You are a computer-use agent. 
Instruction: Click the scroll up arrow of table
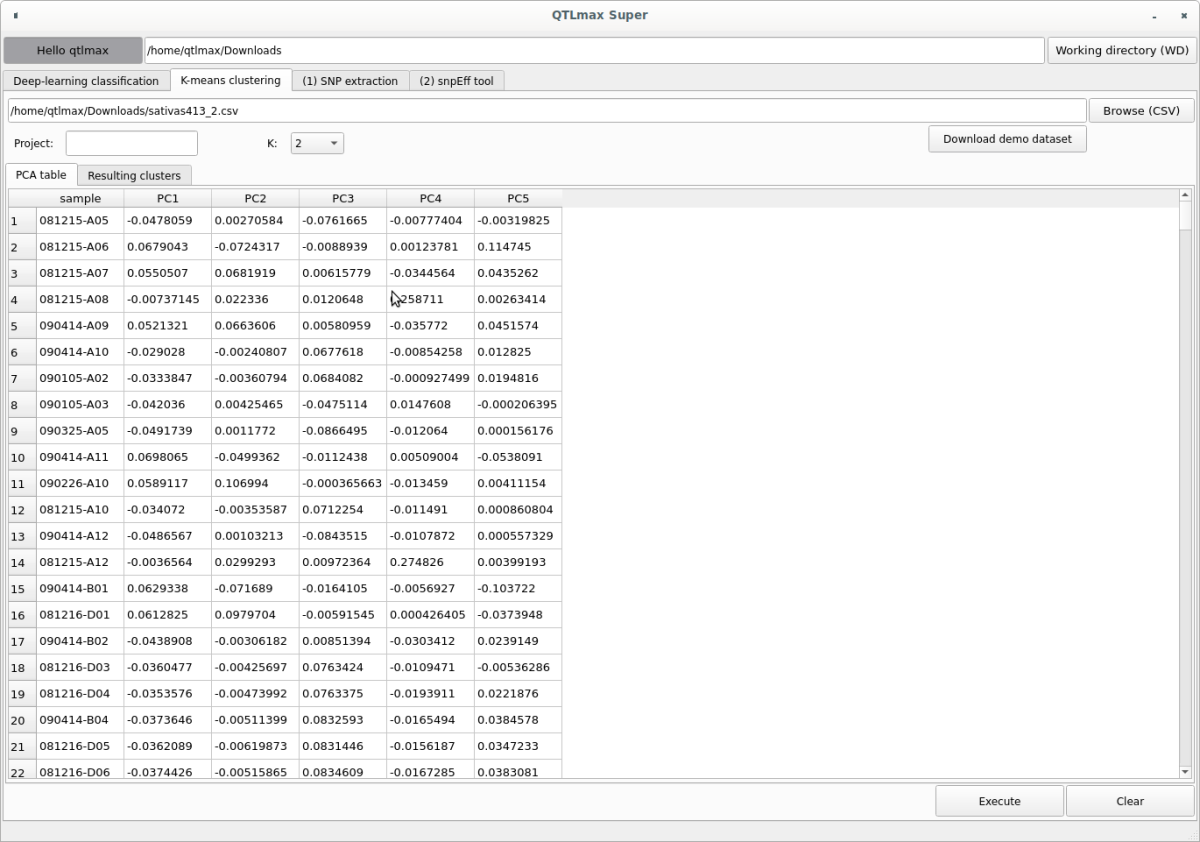pyautogui.click(x=1186, y=195)
